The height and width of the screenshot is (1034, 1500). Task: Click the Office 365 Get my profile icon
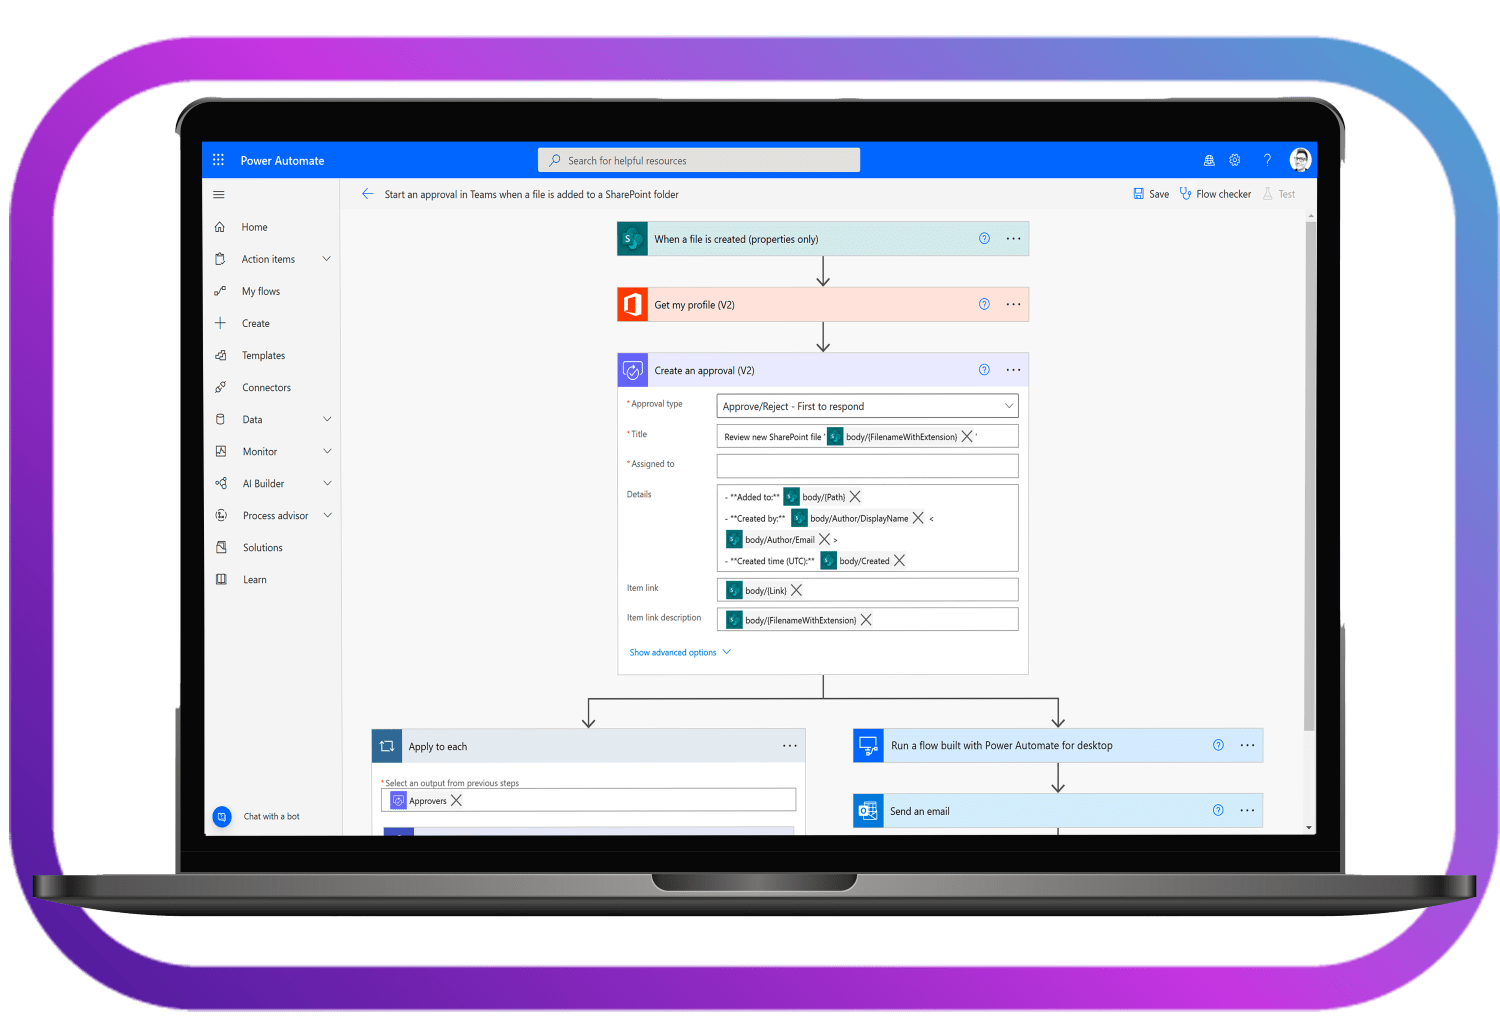[x=633, y=305]
